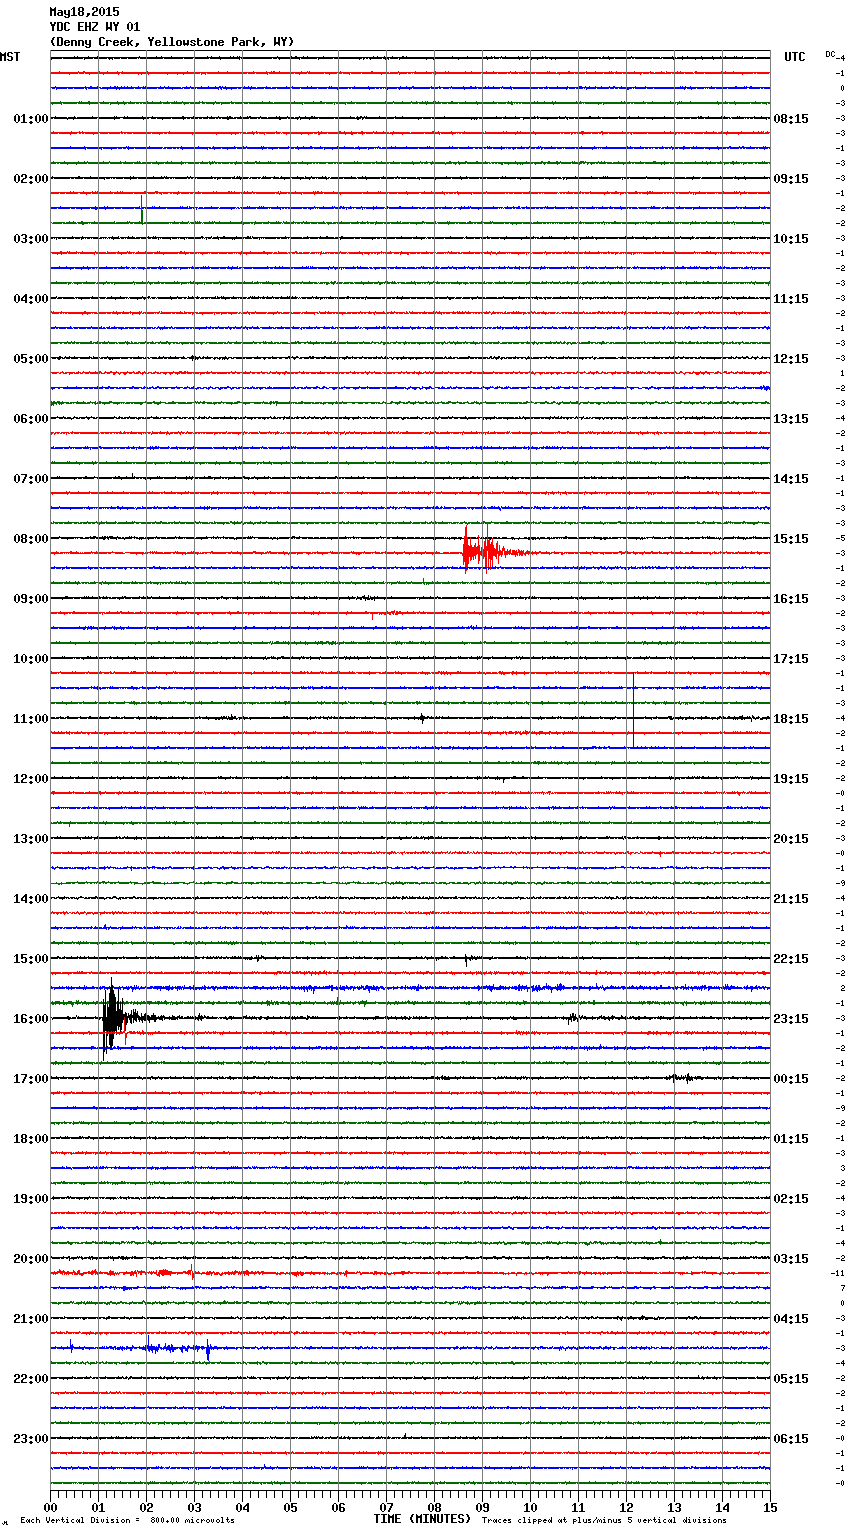Click the 00:15 UTC time label

pyautogui.click(x=791, y=1079)
